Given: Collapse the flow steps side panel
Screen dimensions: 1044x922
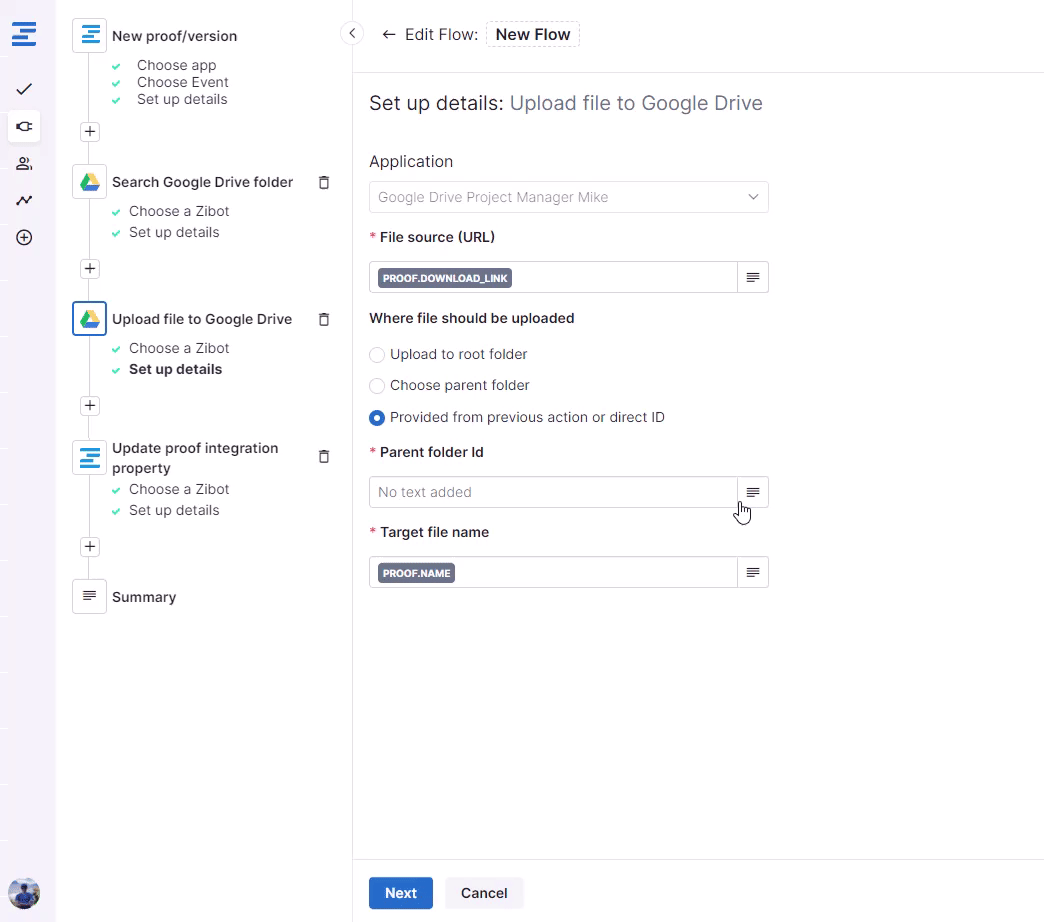Looking at the screenshot, I should pyautogui.click(x=352, y=34).
